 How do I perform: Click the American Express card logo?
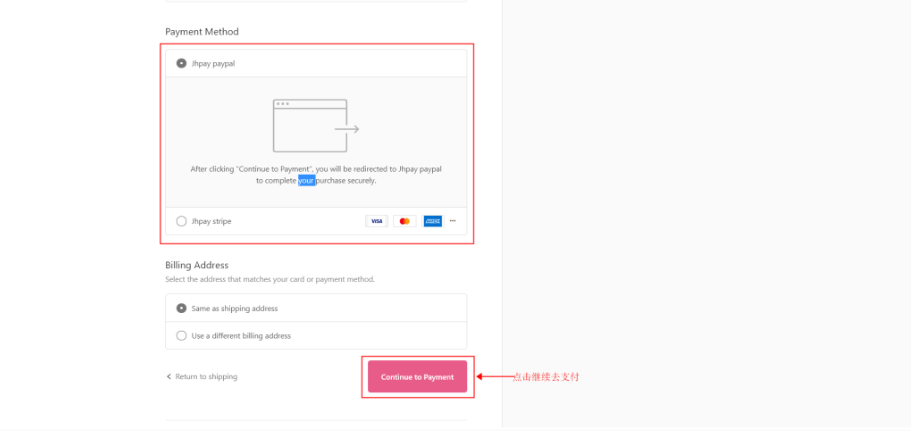[433, 221]
